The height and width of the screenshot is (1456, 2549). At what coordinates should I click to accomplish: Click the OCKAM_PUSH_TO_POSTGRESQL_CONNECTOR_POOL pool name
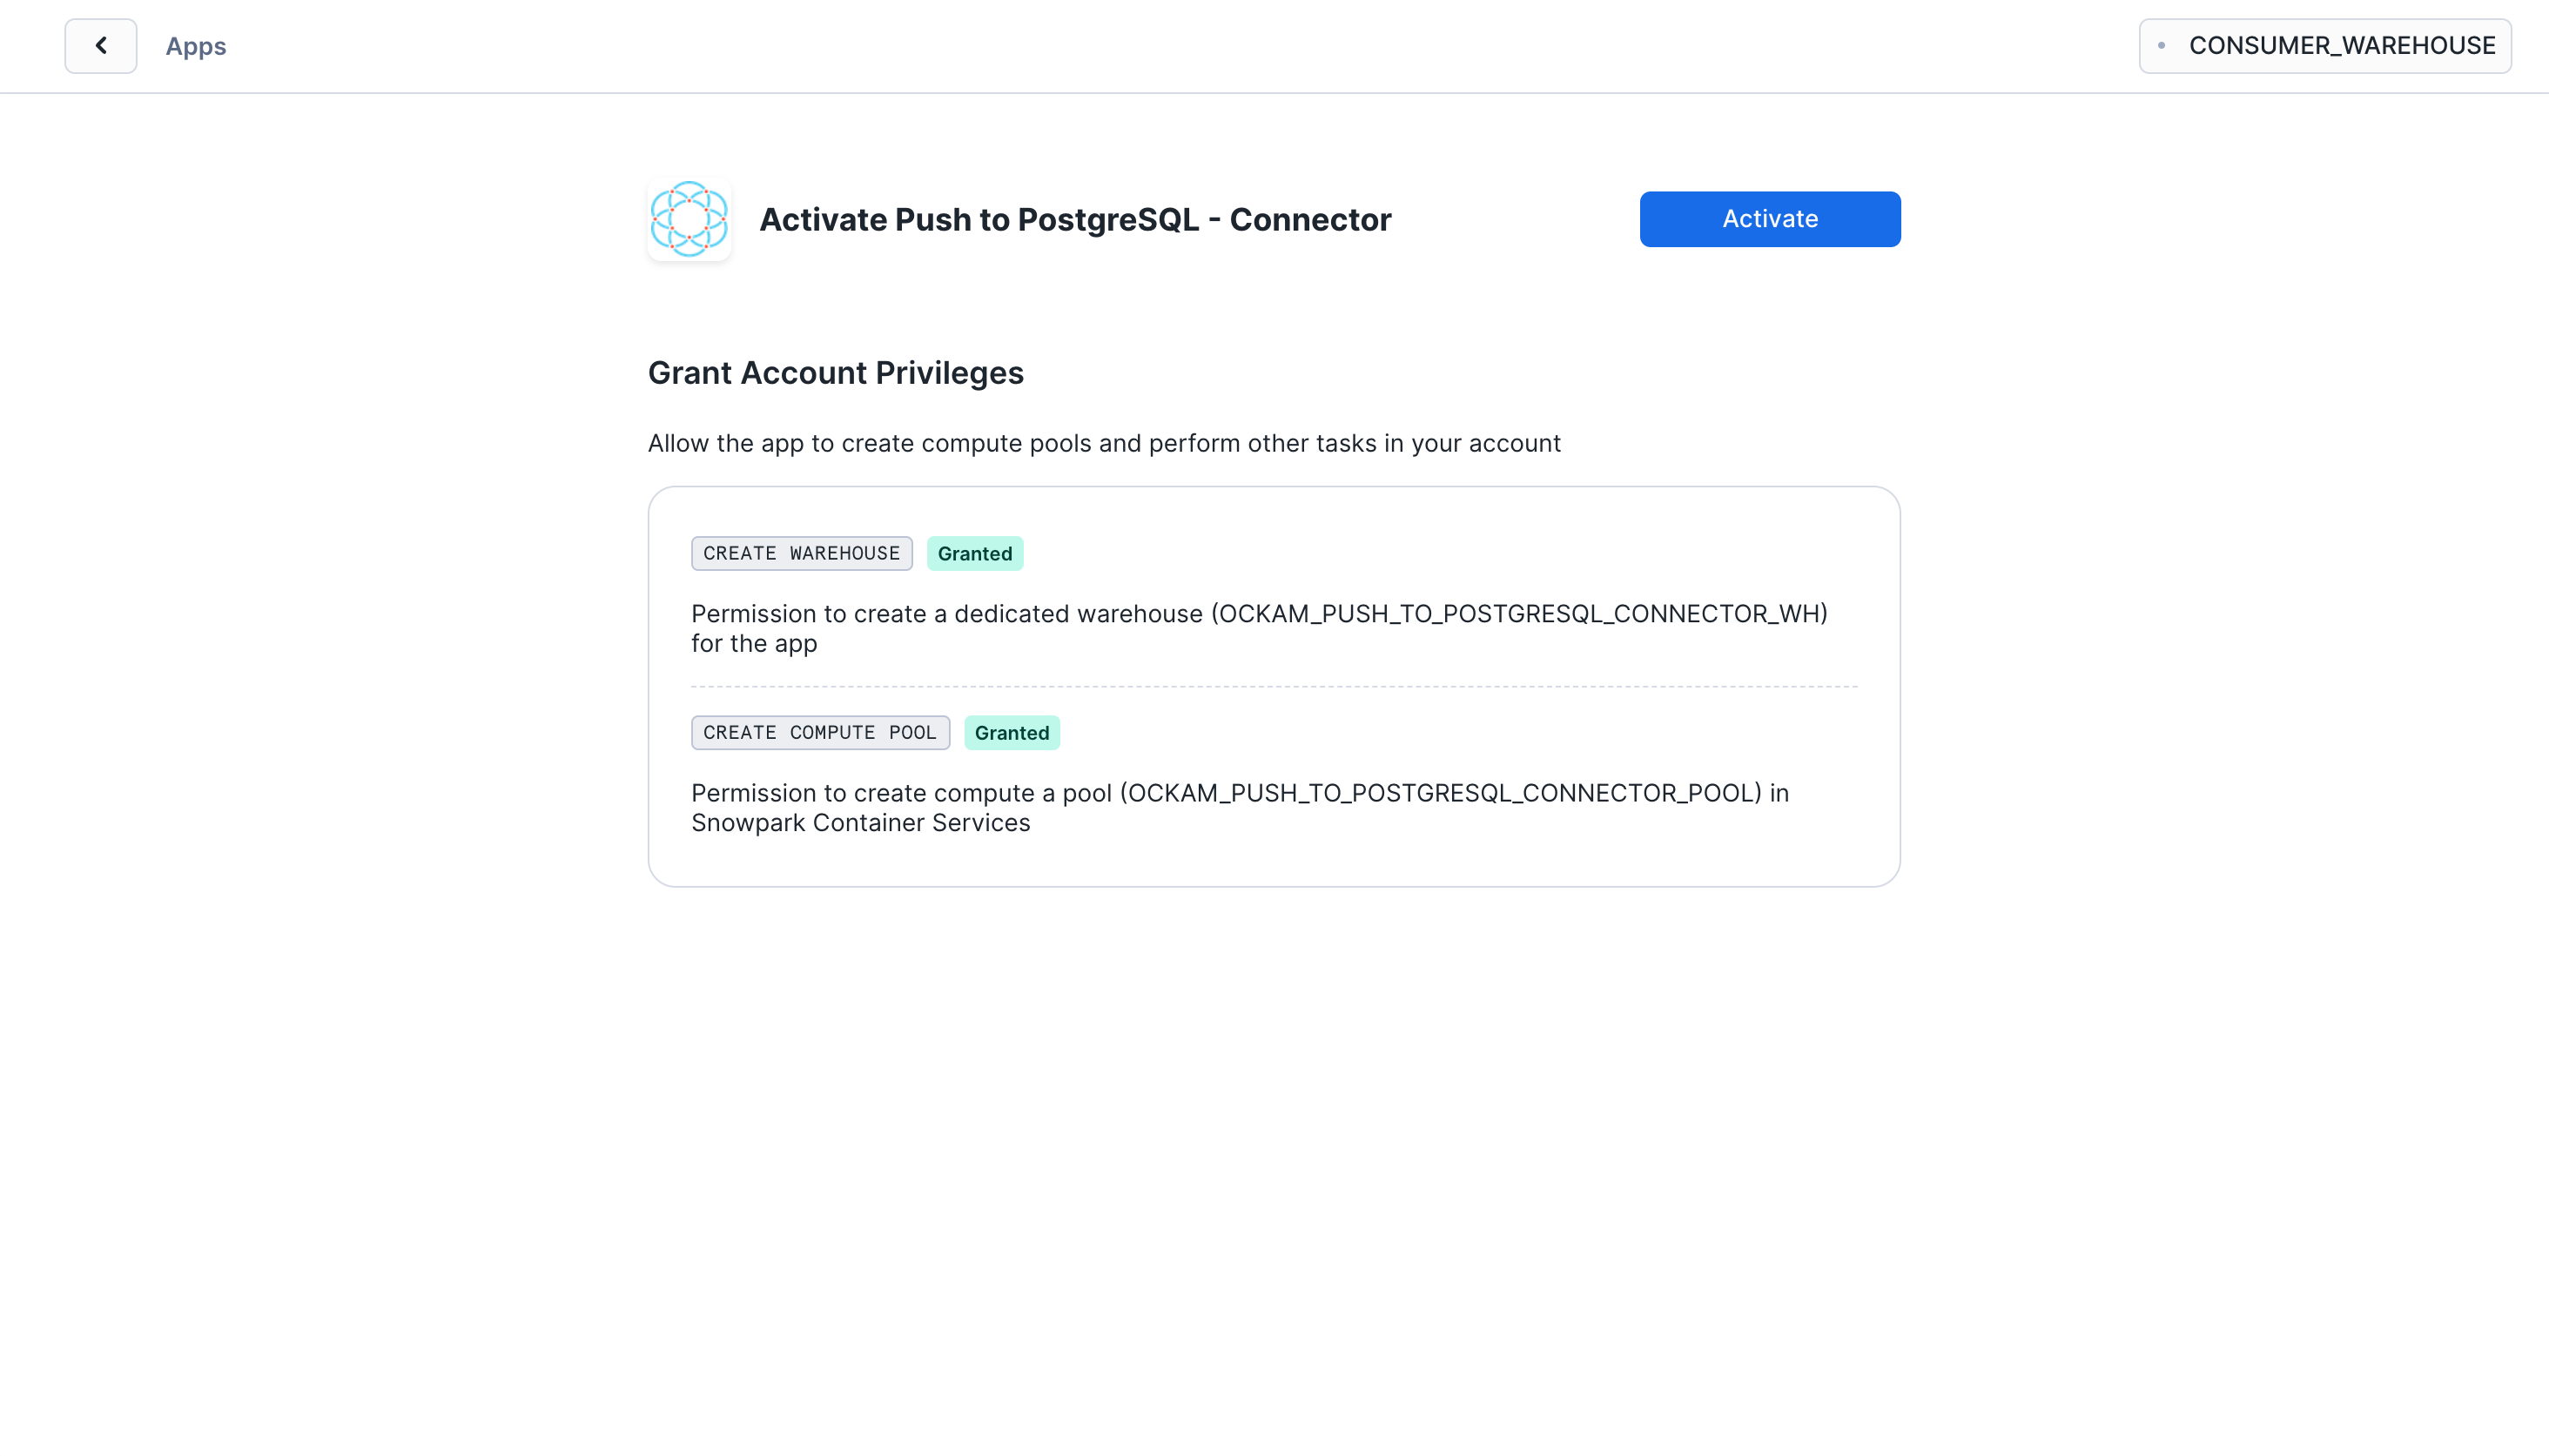tap(1440, 793)
